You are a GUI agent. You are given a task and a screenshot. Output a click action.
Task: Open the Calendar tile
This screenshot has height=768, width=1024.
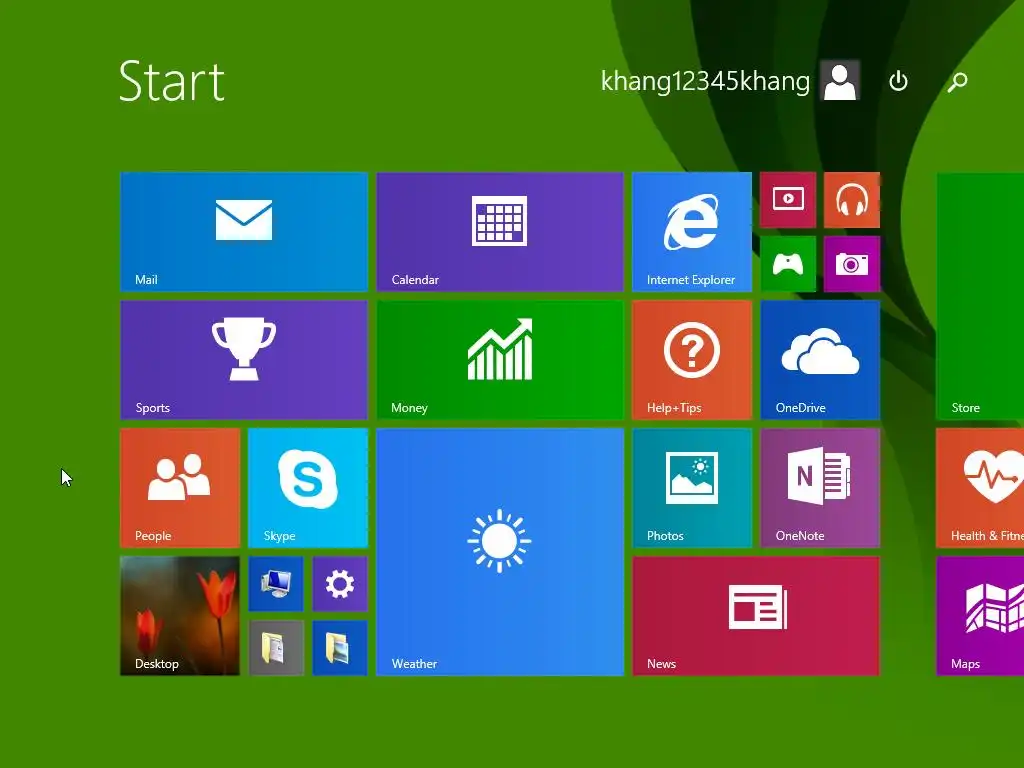(500, 232)
